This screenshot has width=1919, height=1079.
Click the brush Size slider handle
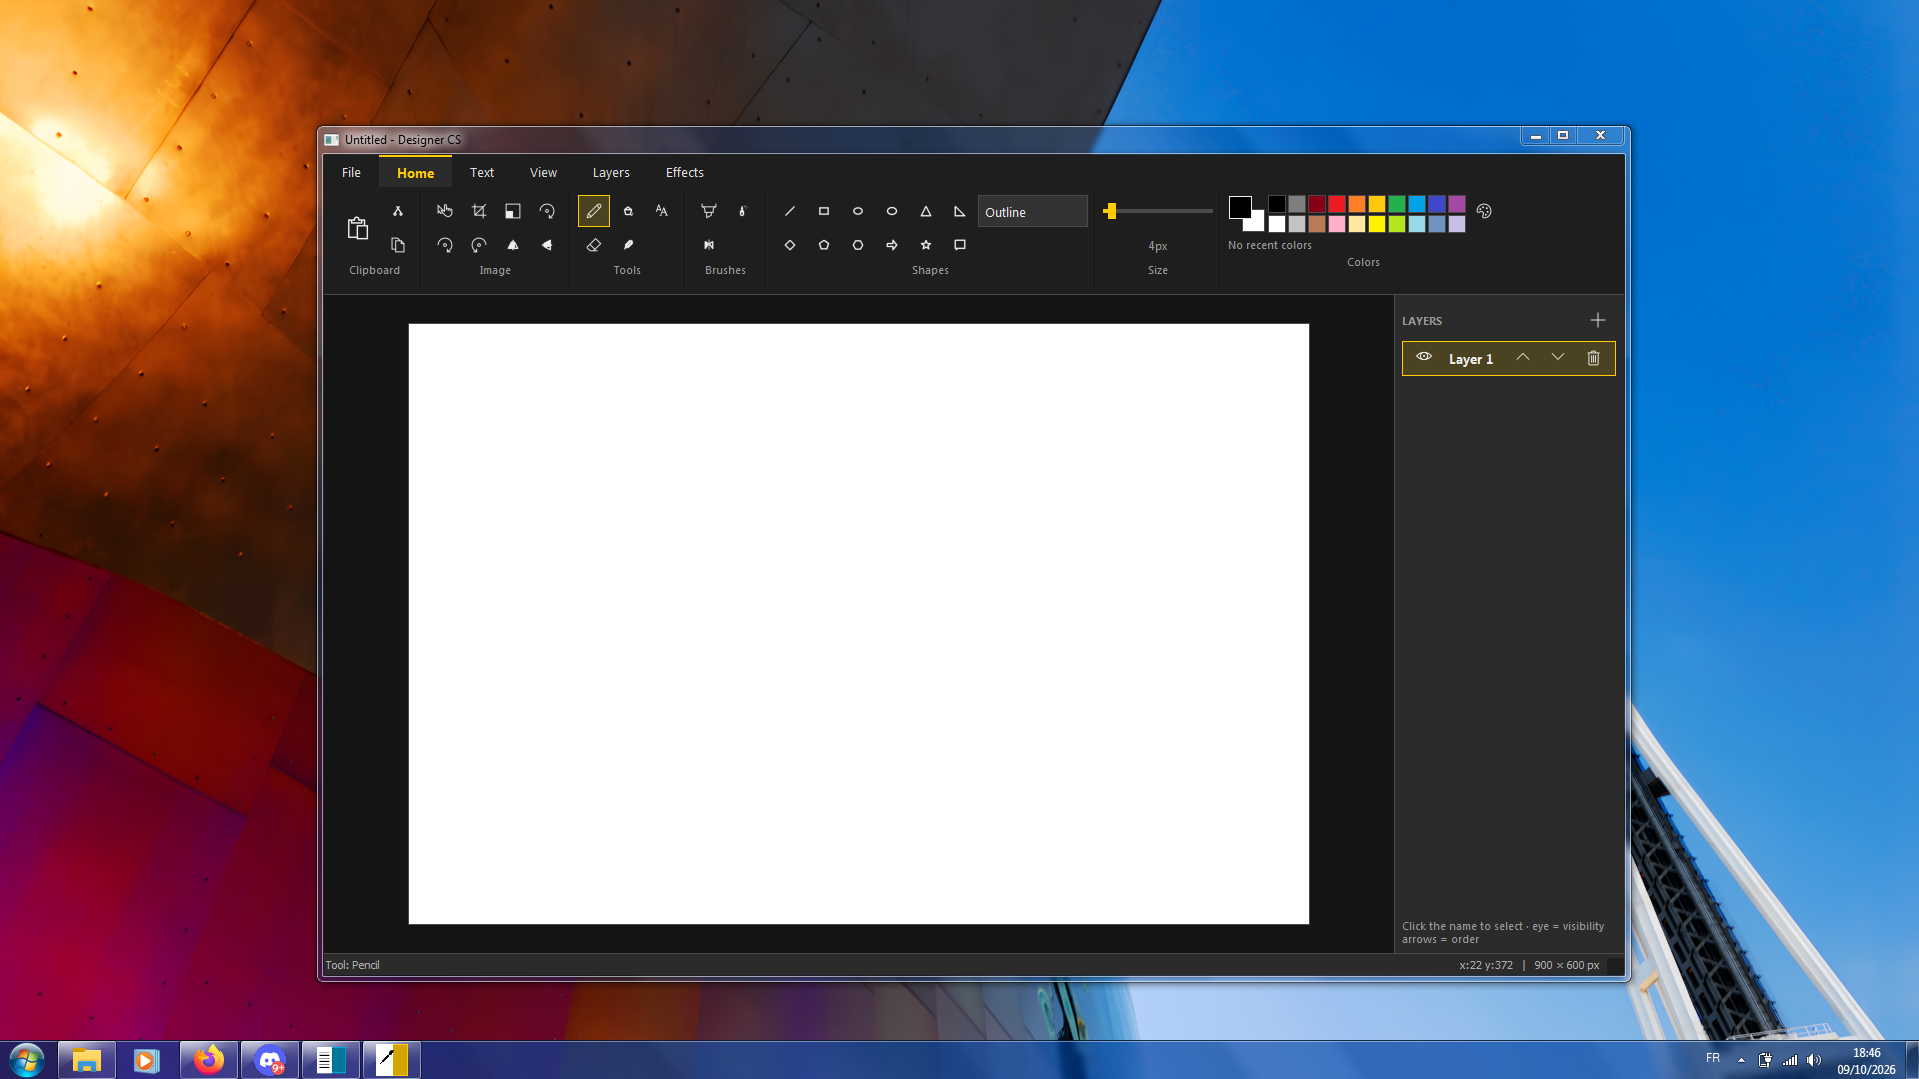click(1110, 211)
